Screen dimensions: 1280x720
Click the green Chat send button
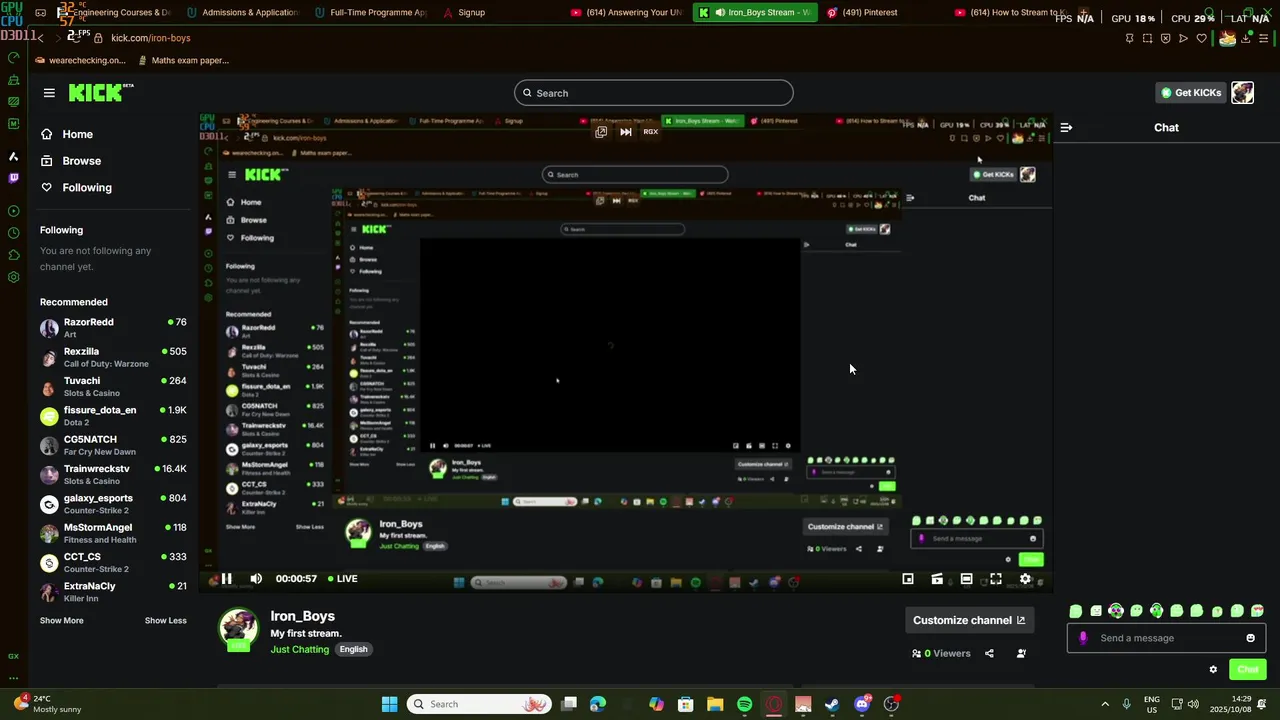click(x=1247, y=669)
